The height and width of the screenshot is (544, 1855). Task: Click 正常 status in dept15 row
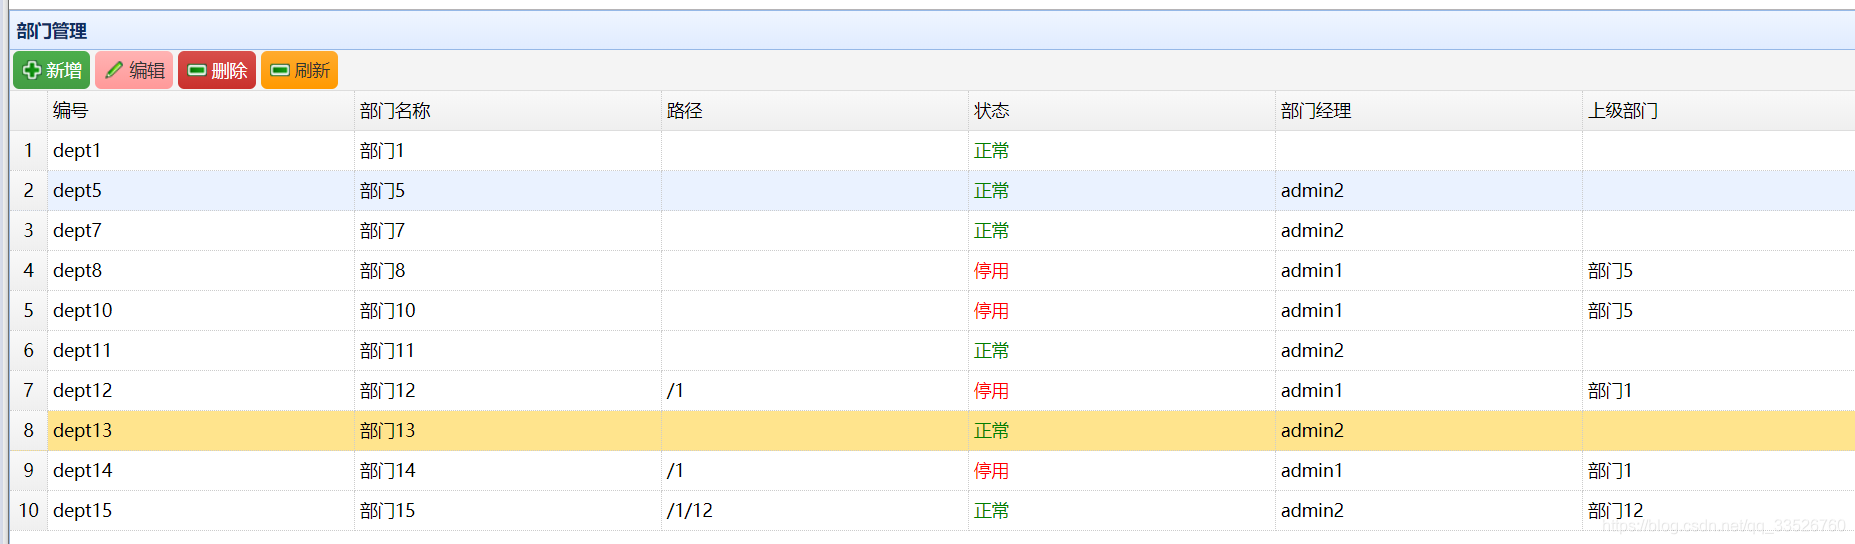[992, 510]
